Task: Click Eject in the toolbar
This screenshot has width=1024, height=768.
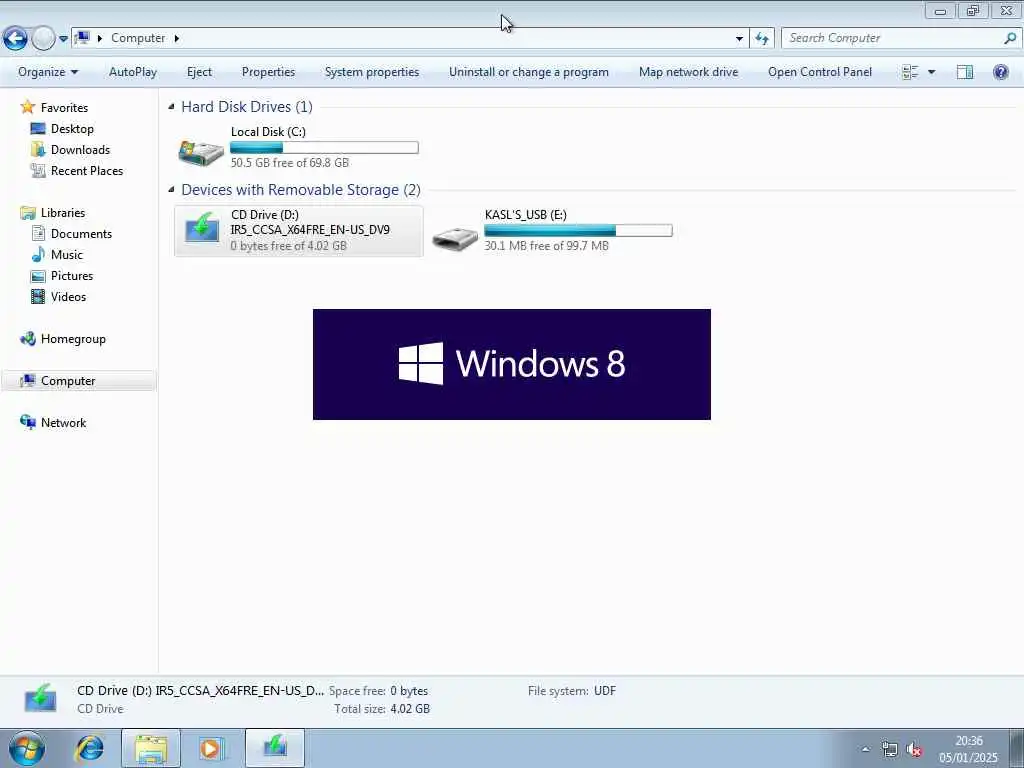Action: point(199,72)
